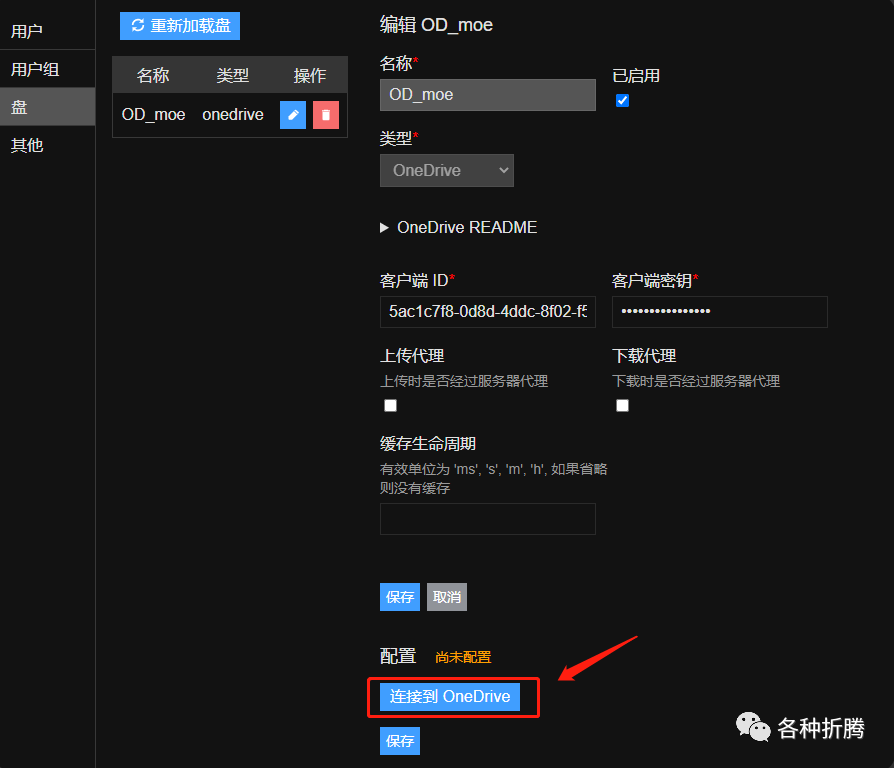This screenshot has height=768, width=894.
Task: Click the 连接到 OneDrive button
Action: tap(450, 697)
